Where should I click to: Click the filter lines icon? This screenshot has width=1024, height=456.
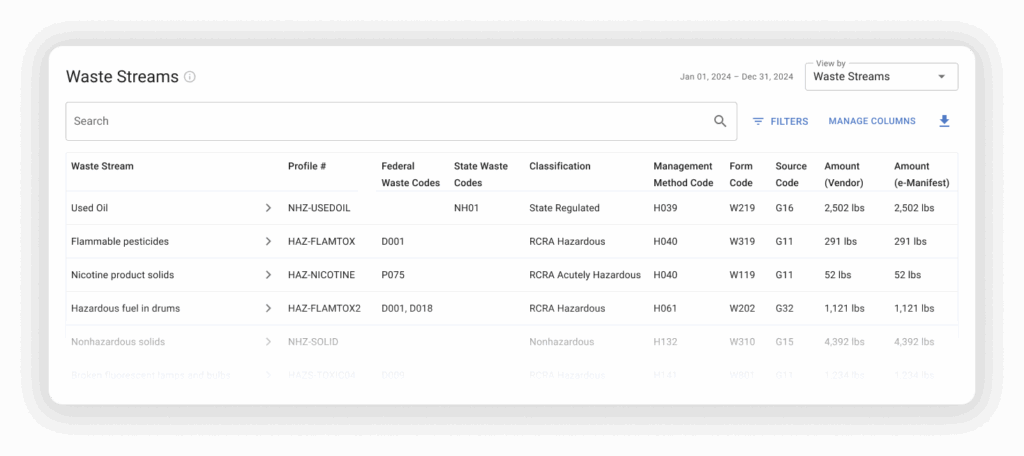(x=758, y=121)
